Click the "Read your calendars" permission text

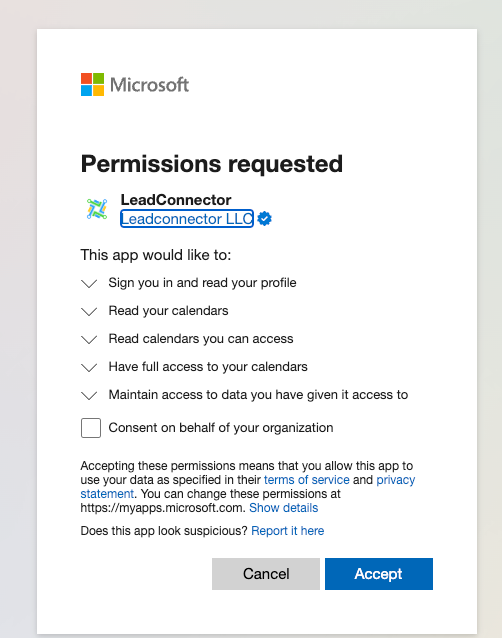(168, 311)
